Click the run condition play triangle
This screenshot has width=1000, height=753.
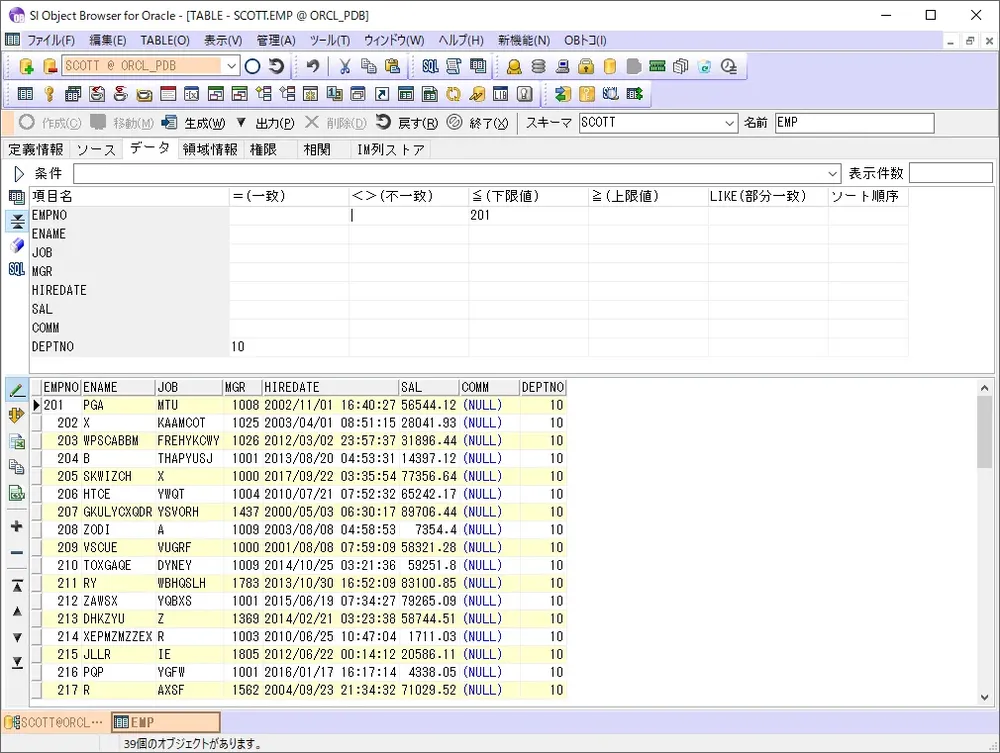click(18, 173)
